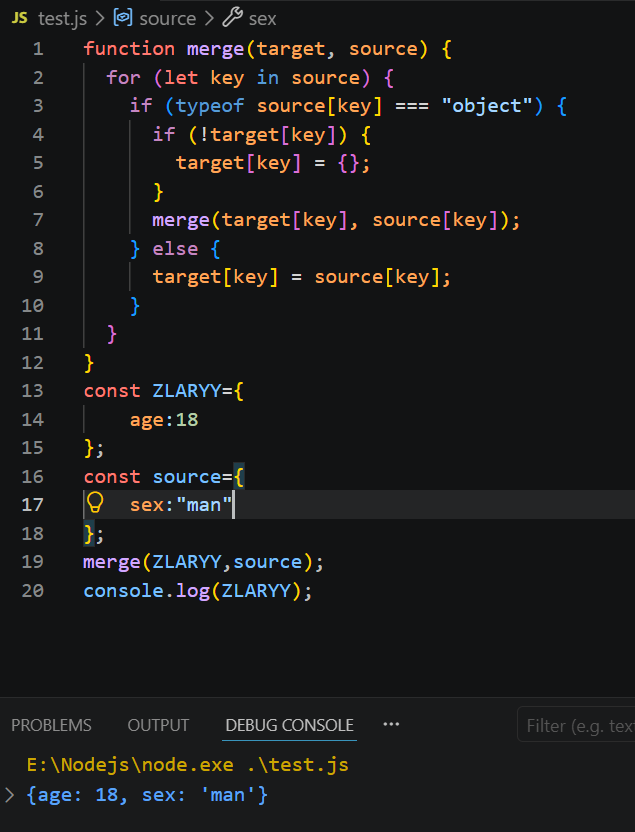This screenshot has width=635, height=832.
Task: Open the panel overflow ellipsis menu
Action: (x=392, y=724)
